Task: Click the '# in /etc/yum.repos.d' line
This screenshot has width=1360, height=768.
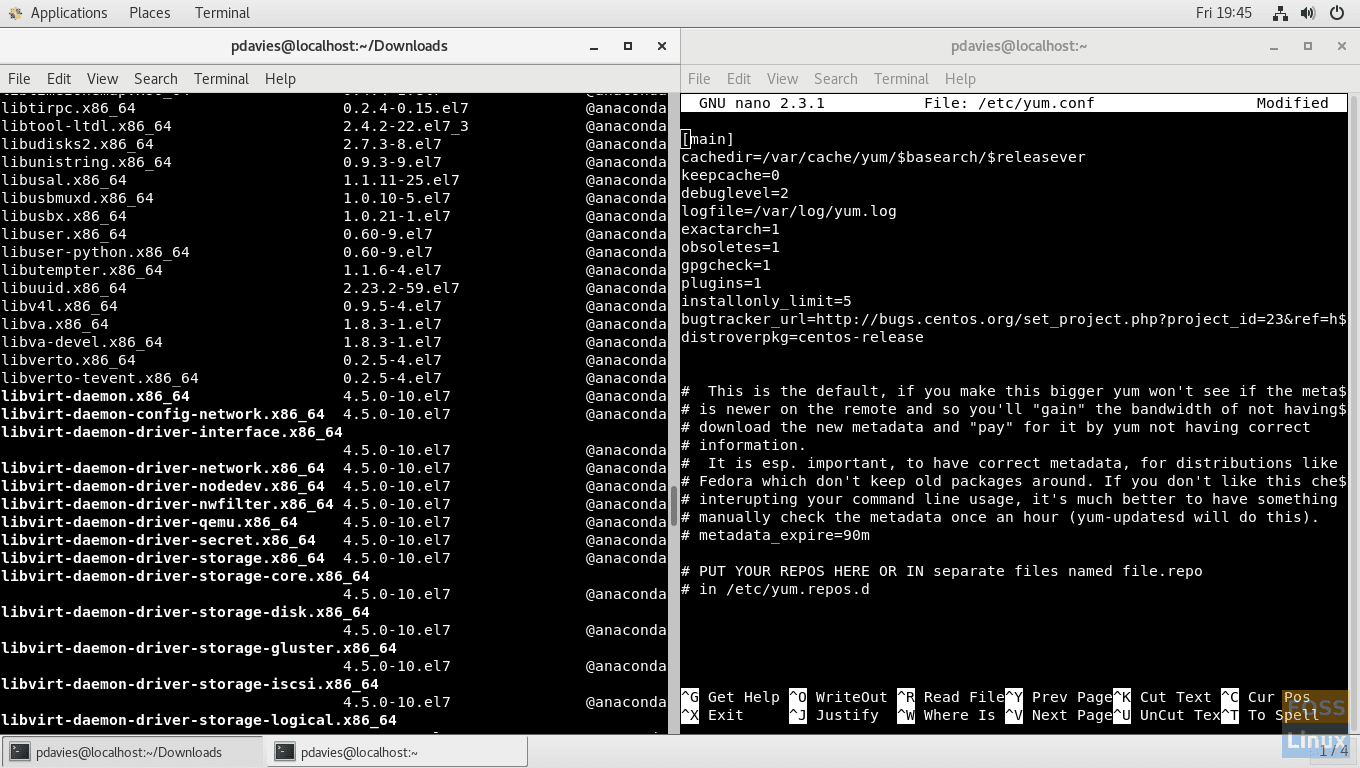Action: (x=775, y=589)
